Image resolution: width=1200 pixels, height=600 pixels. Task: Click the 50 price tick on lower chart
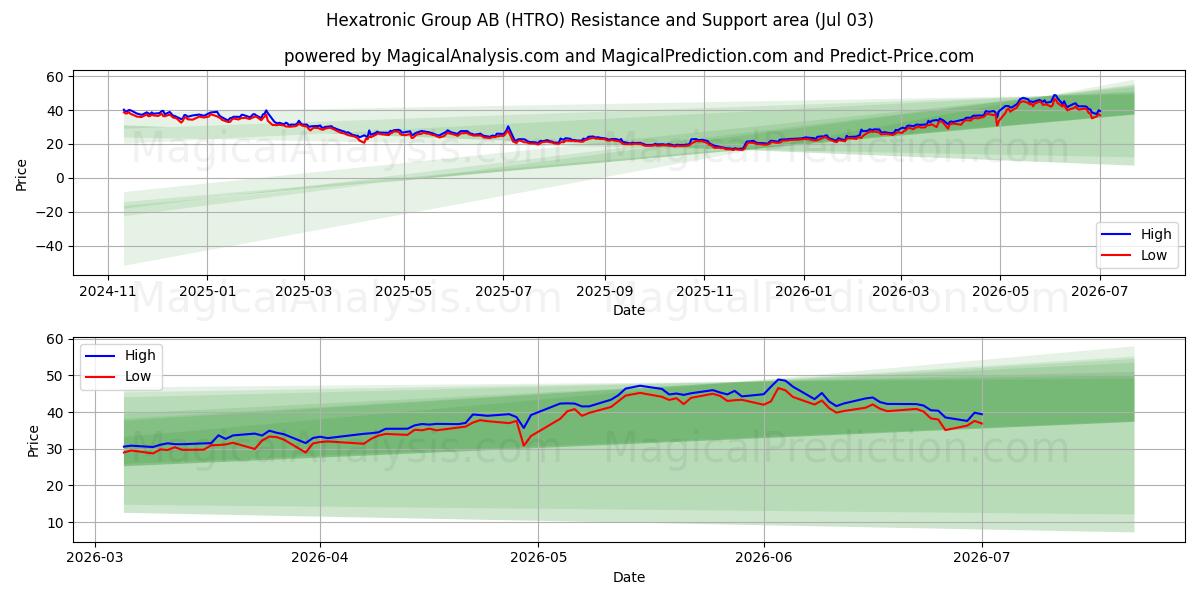pyautogui.click(x=56, y=376)
